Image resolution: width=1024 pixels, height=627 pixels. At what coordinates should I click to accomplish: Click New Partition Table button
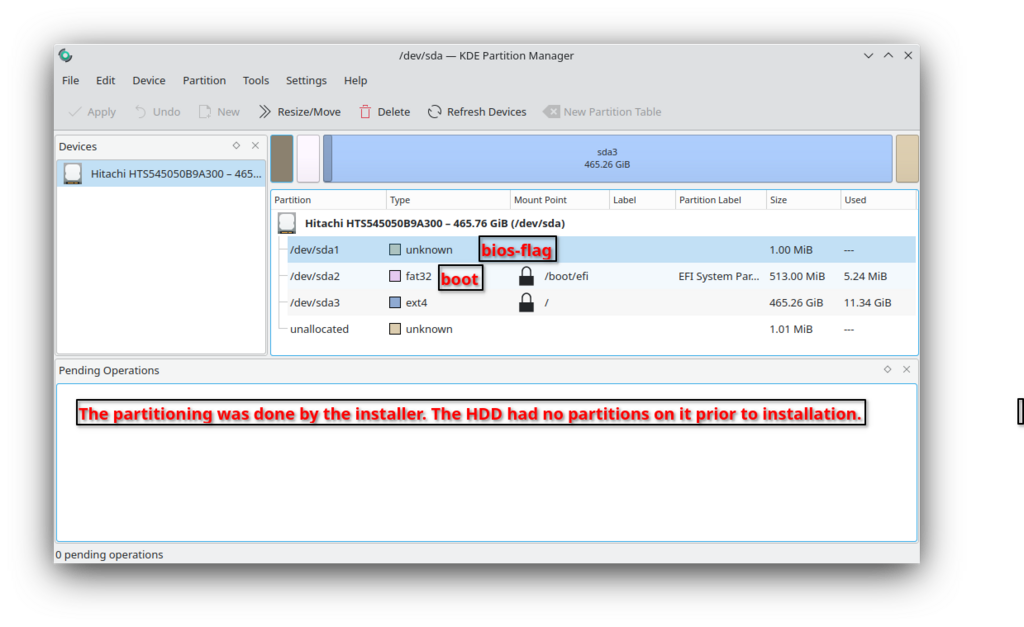(602, 112)
